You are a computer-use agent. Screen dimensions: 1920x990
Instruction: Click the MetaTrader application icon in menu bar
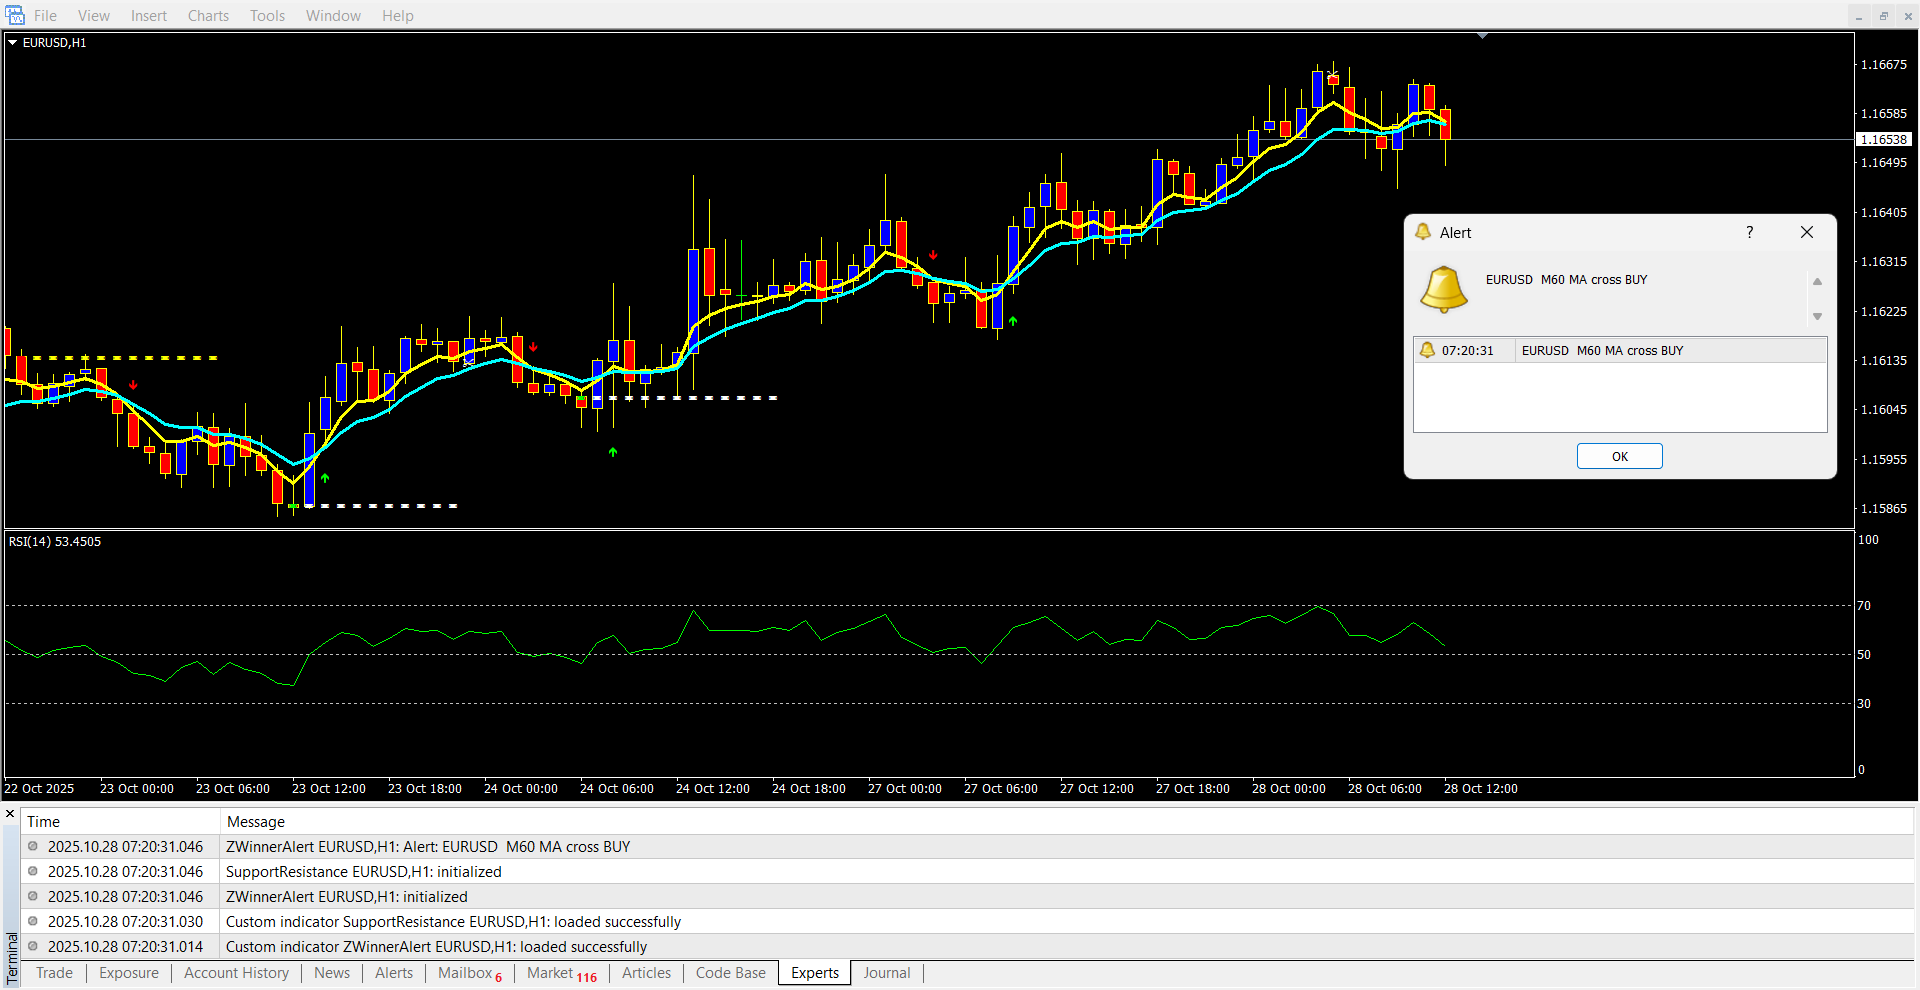click(15, 15)
